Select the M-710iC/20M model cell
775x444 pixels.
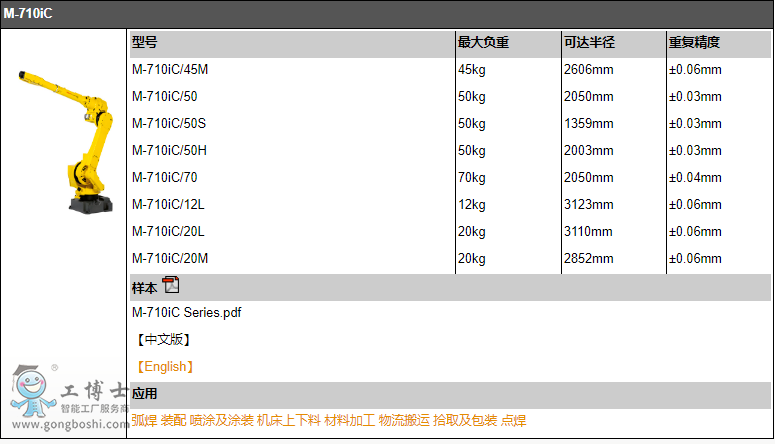click(170, 259)
